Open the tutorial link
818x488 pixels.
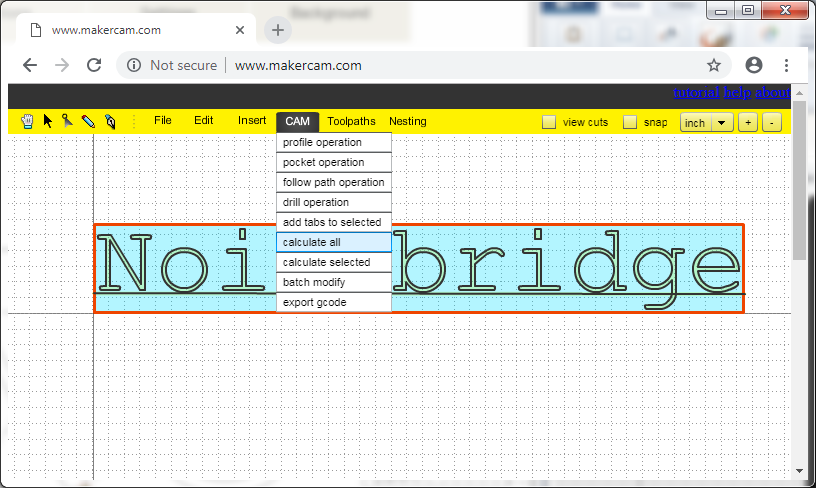pyautogui.click(x=696, y=93)
